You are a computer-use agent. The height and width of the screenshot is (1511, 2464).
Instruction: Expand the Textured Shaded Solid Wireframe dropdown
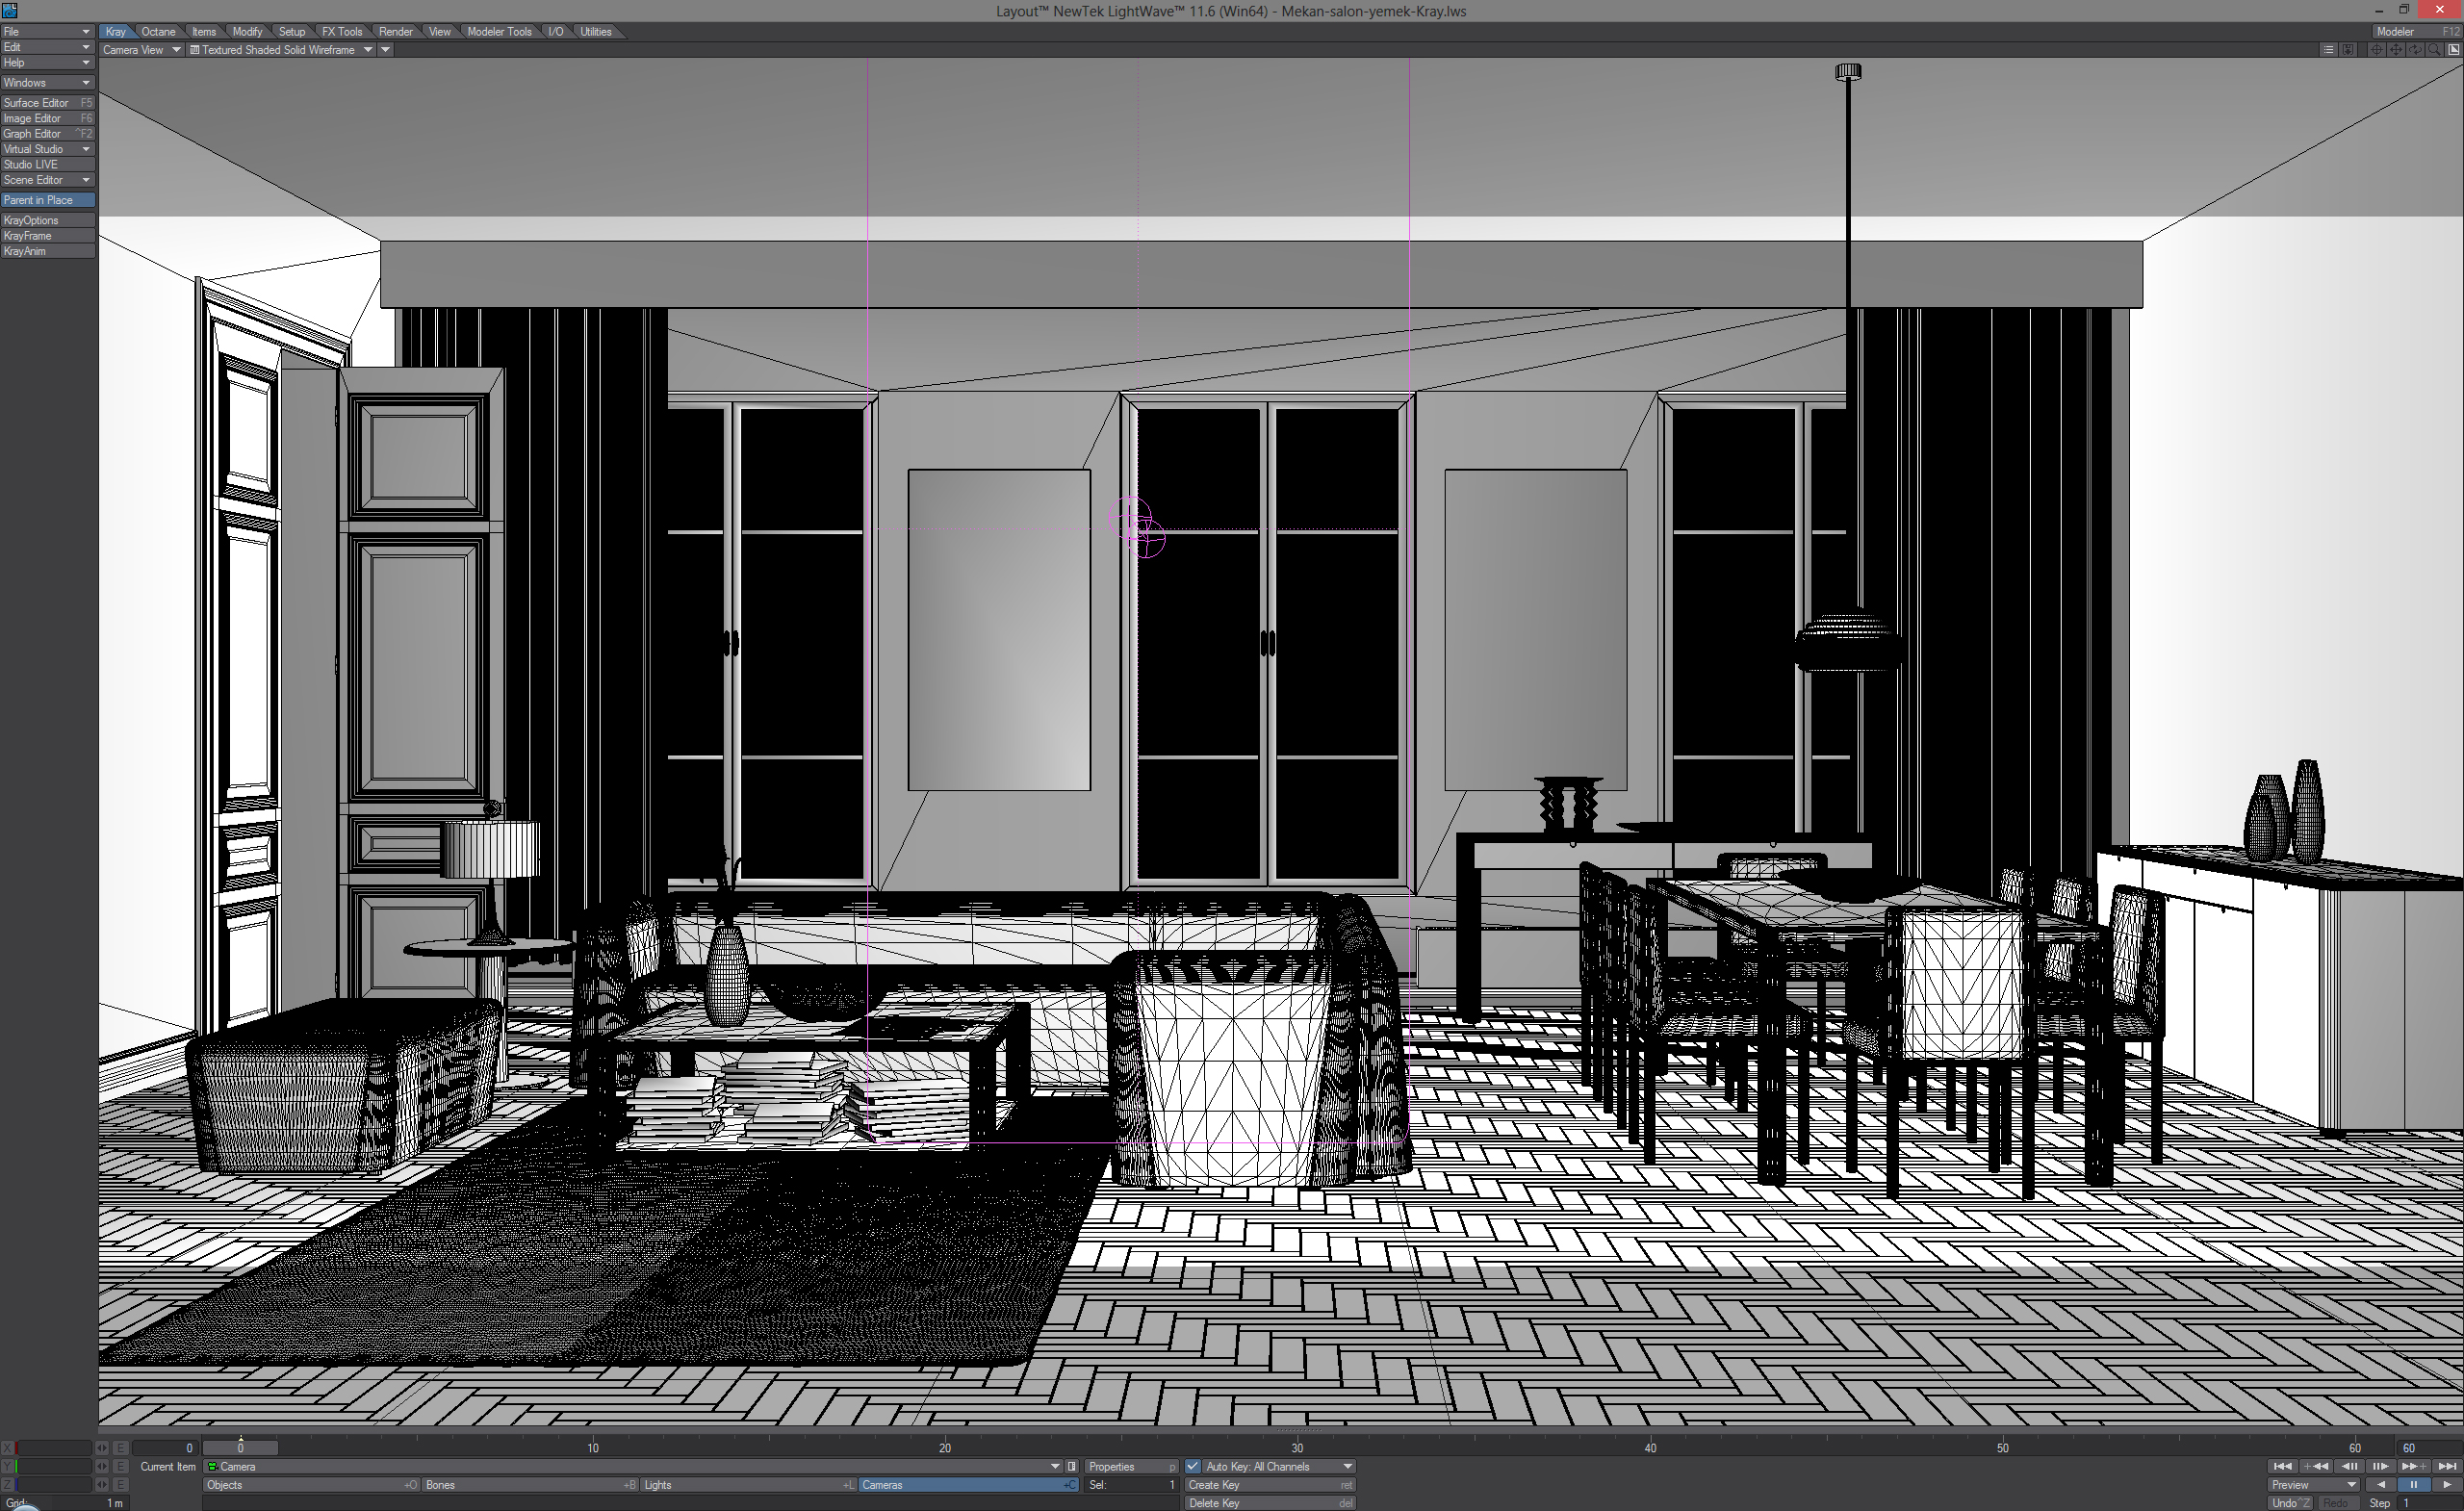[367, 50]
